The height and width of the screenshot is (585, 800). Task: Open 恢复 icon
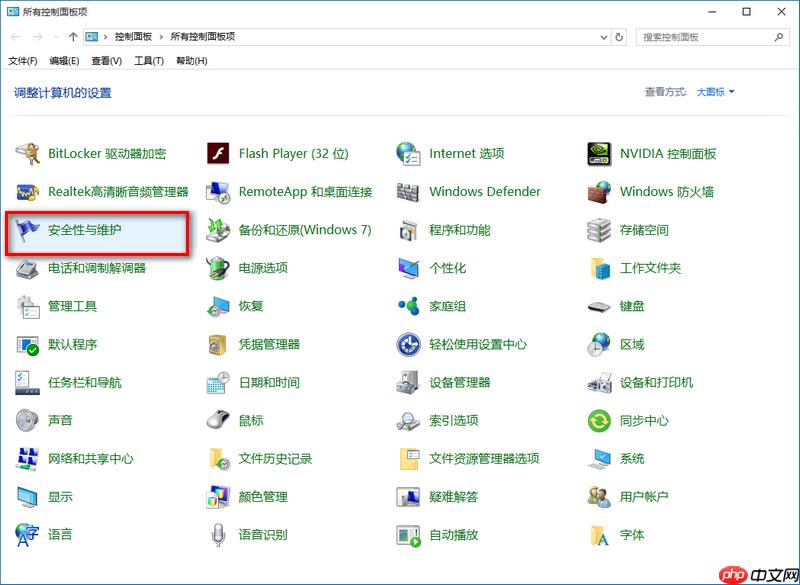[x=218, y=306]
